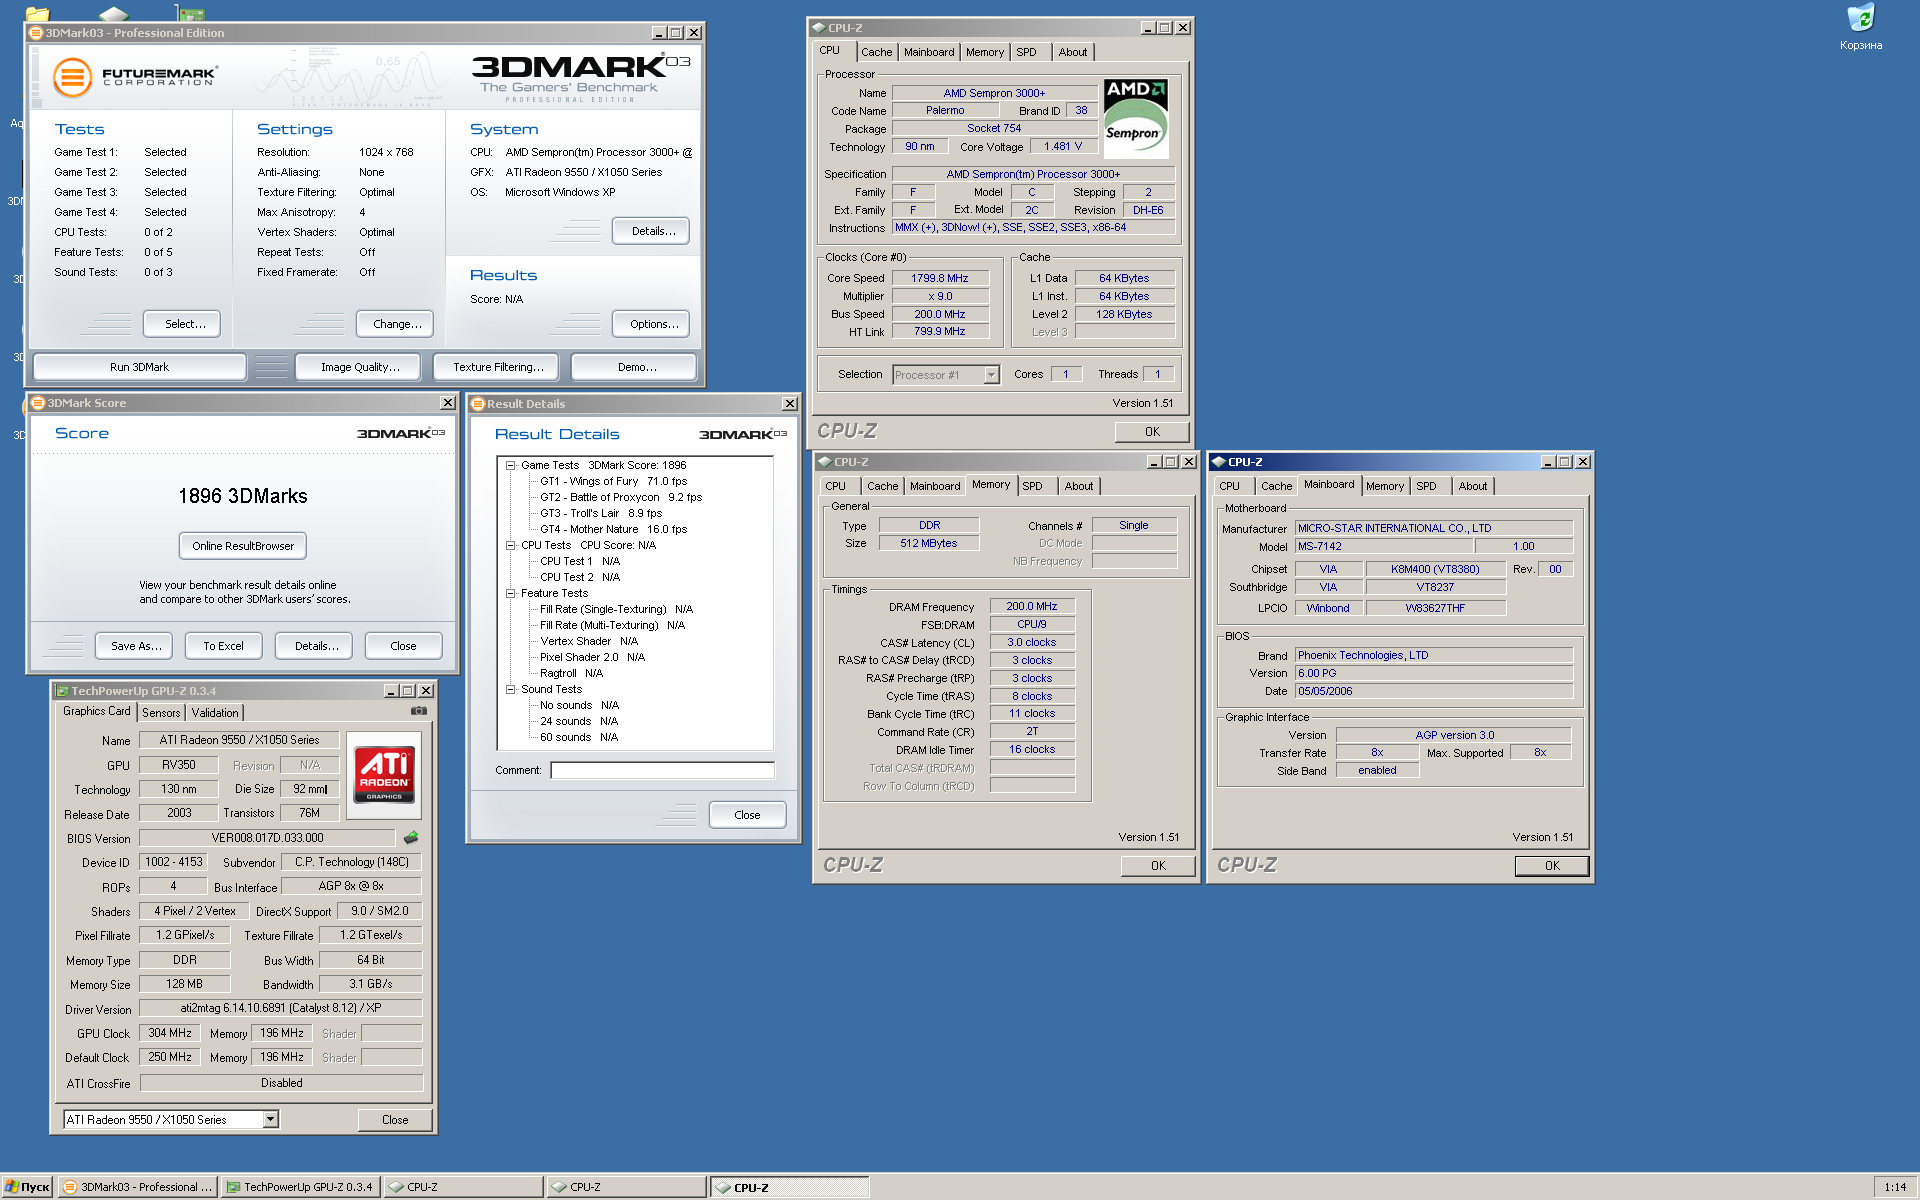
Task: Select the 60 sounds result row
Action: [x=579, y=737]
